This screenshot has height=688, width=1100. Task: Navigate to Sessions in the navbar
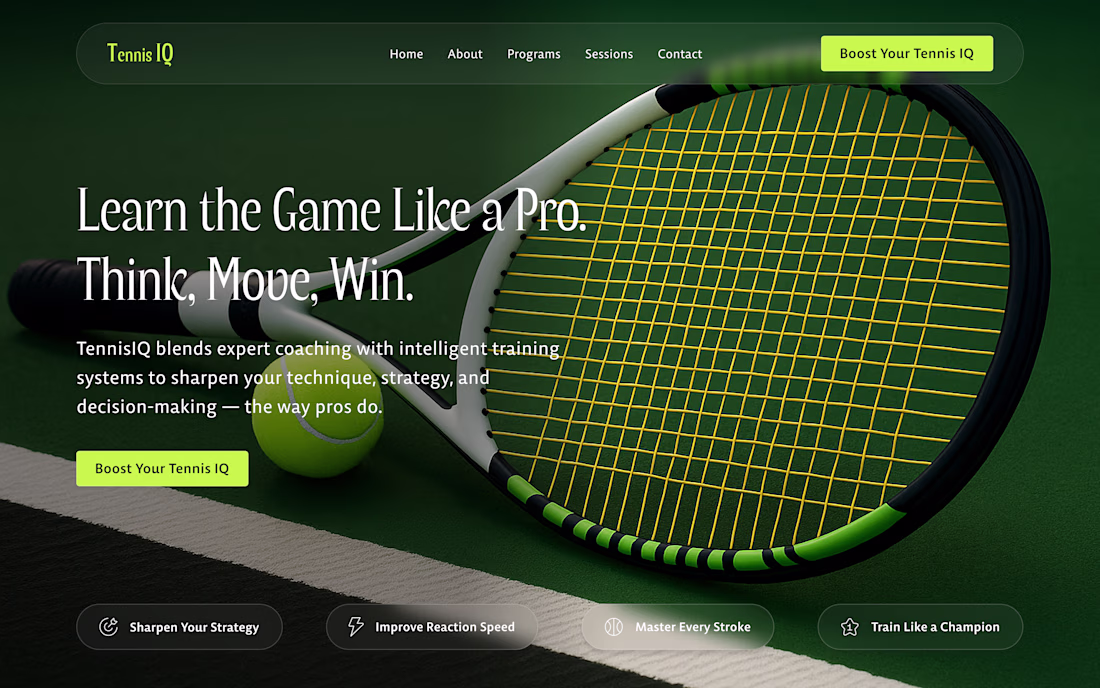(x=609, y=54)
